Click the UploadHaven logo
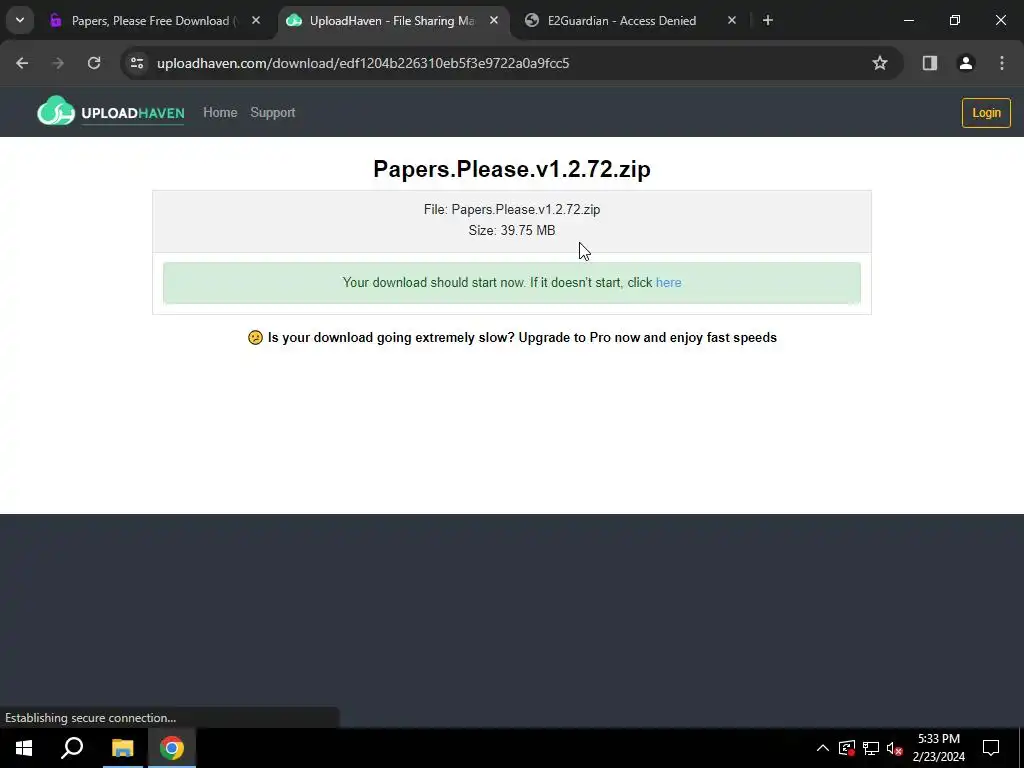The height and width of the screenshot is (768, 1024). click(x=111, y=111)
